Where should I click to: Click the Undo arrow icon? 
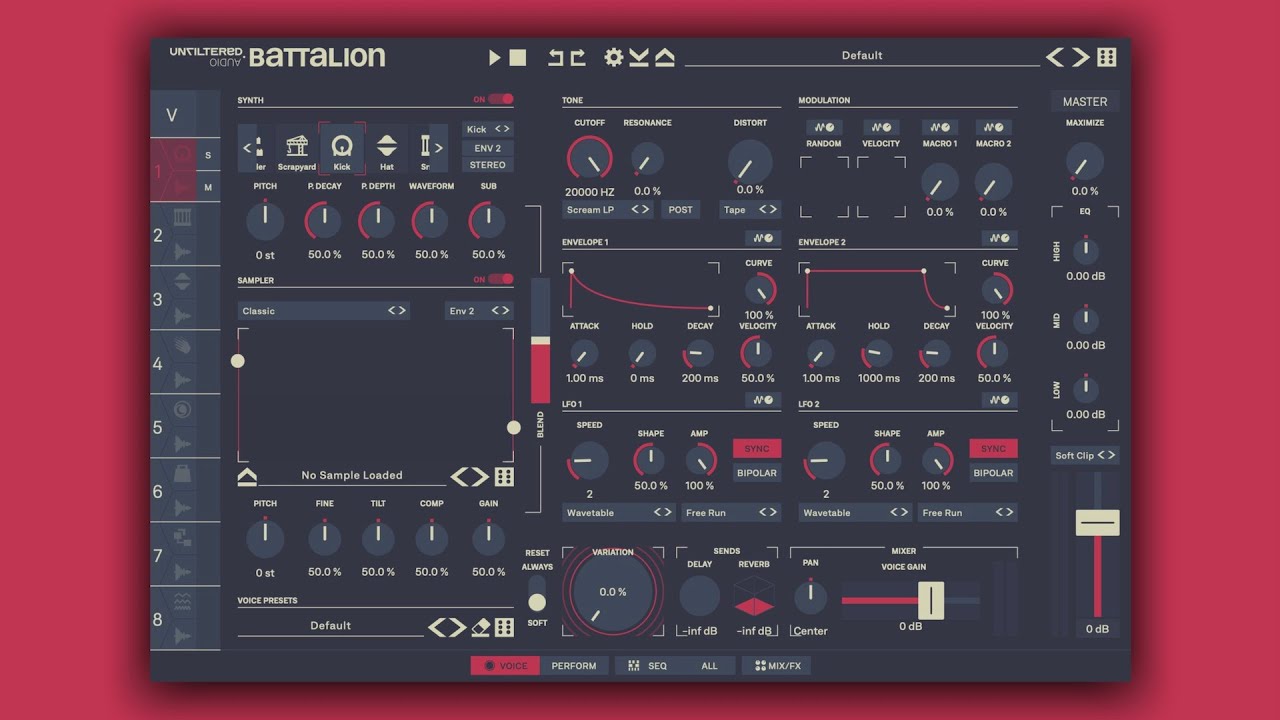(x=556, y=58)
